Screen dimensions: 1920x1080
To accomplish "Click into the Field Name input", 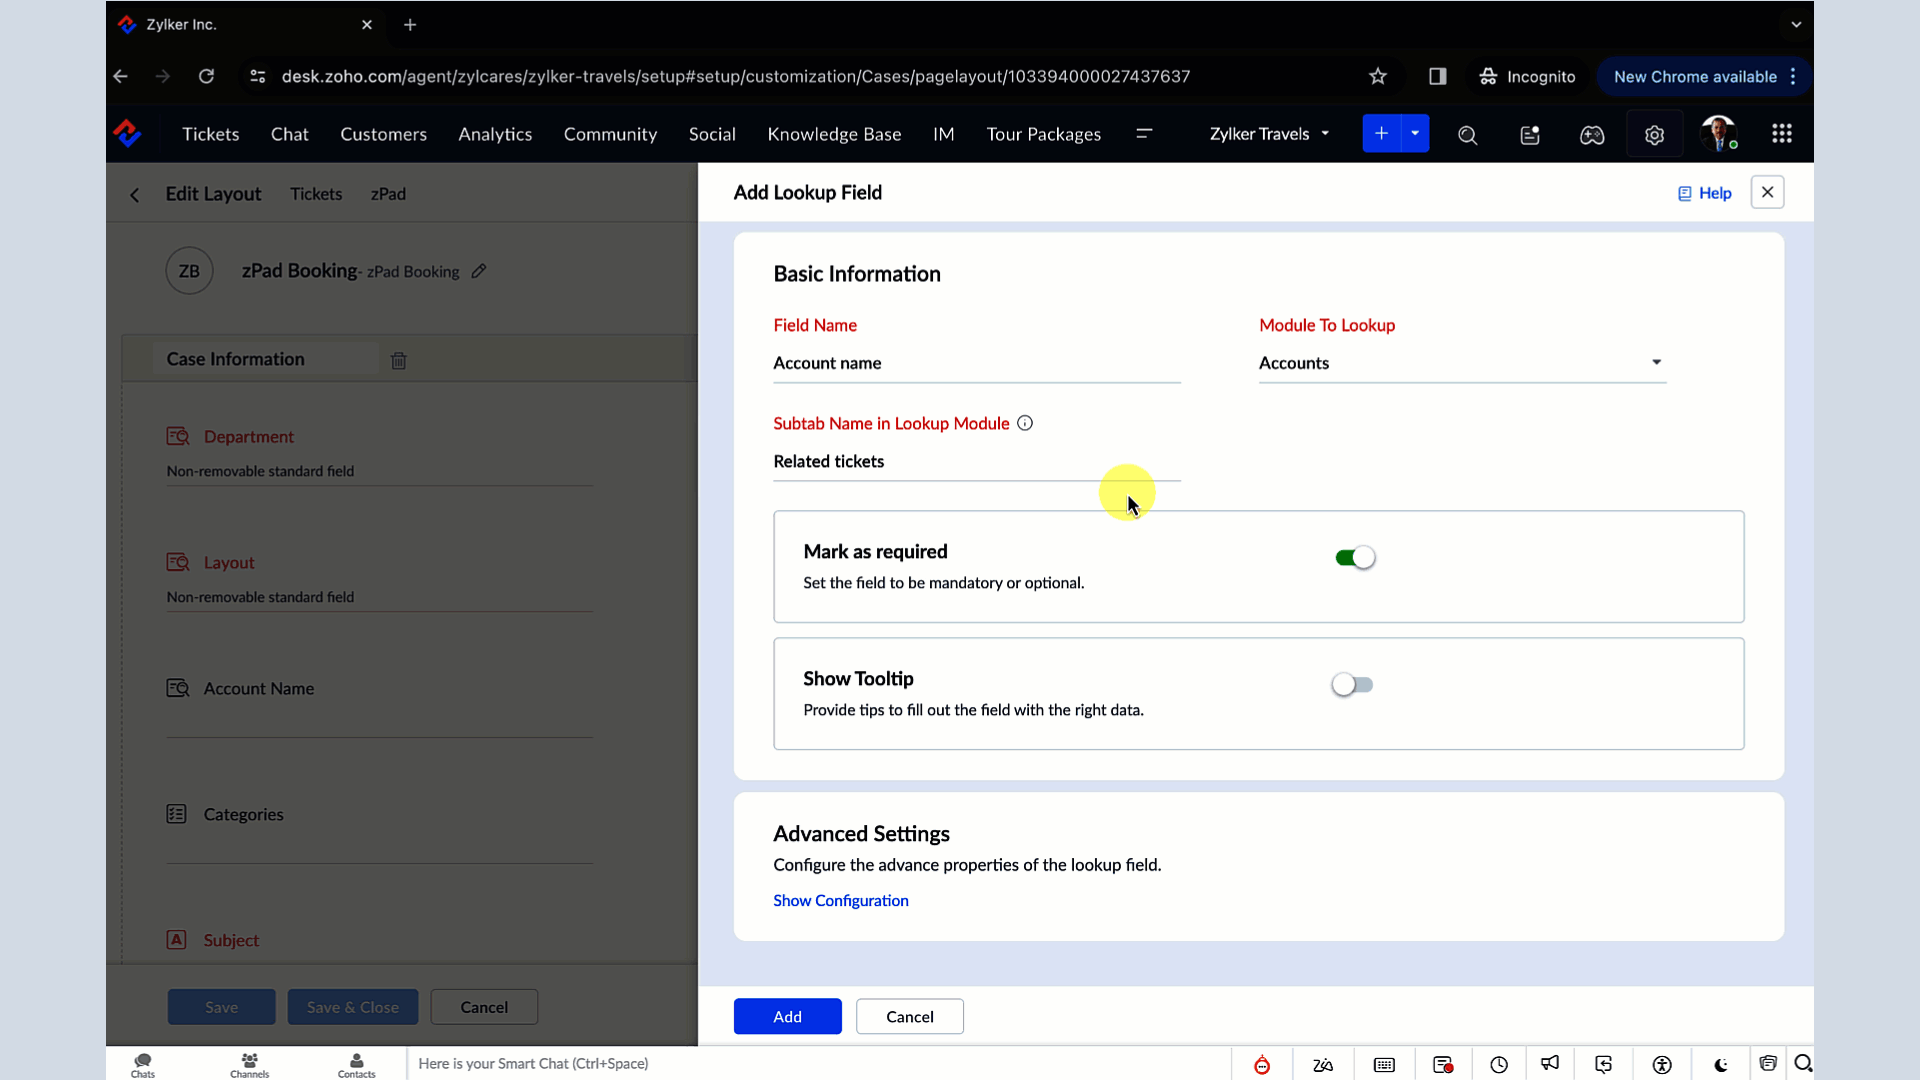I will point(975,363).
